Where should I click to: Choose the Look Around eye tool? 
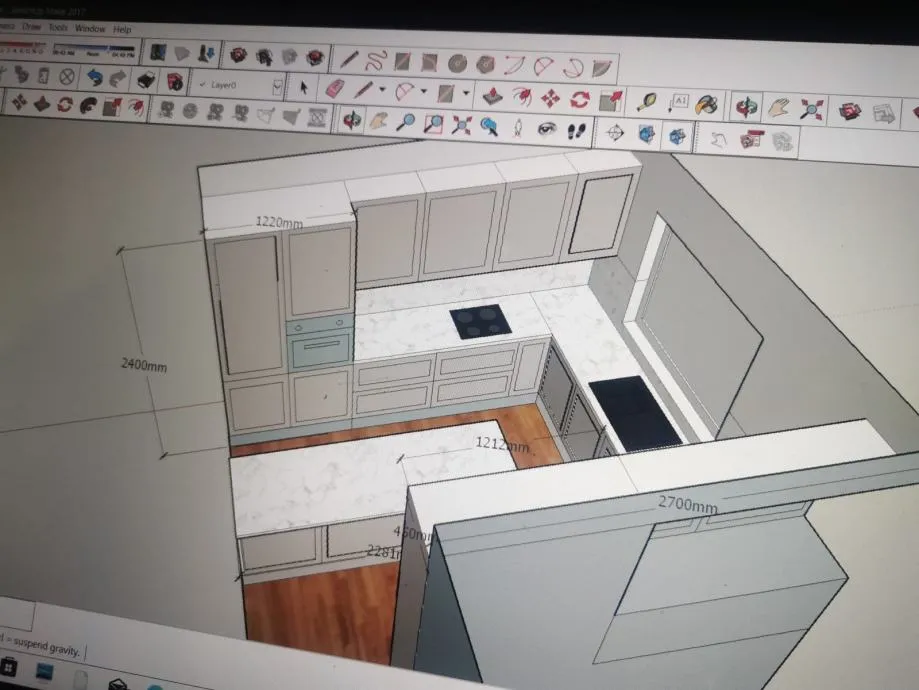click(x=547, y=129)
